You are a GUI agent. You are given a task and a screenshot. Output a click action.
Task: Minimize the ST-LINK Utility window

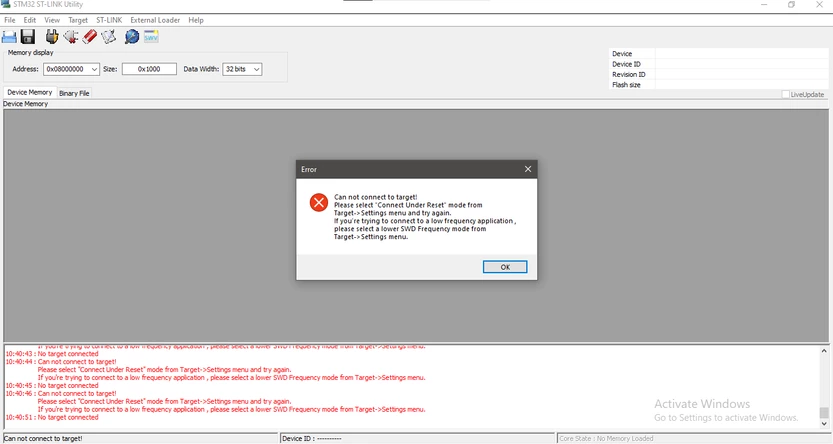point(764,4)
